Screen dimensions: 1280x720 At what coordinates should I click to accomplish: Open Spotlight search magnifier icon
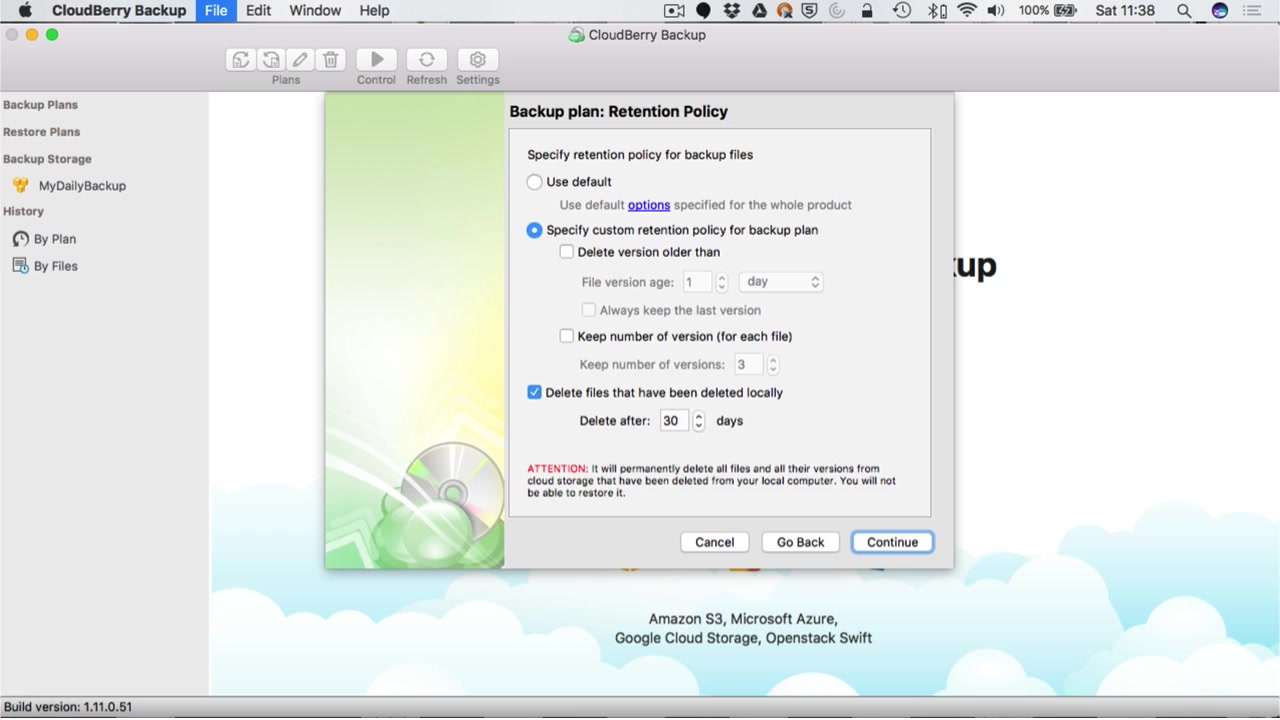point(1184,11)
